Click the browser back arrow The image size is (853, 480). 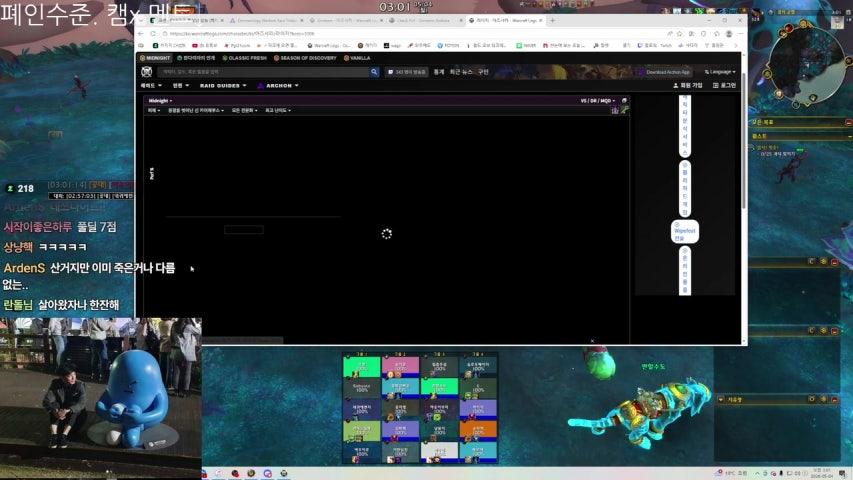141,34
